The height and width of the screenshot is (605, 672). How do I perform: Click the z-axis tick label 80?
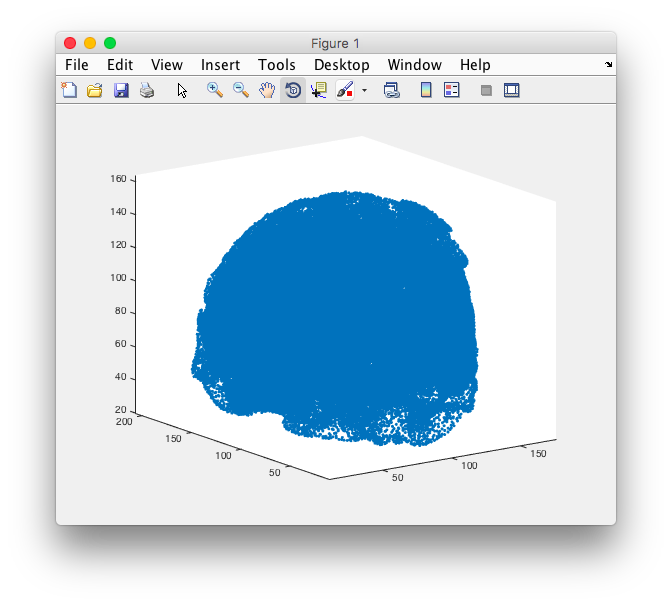(120, 311)
